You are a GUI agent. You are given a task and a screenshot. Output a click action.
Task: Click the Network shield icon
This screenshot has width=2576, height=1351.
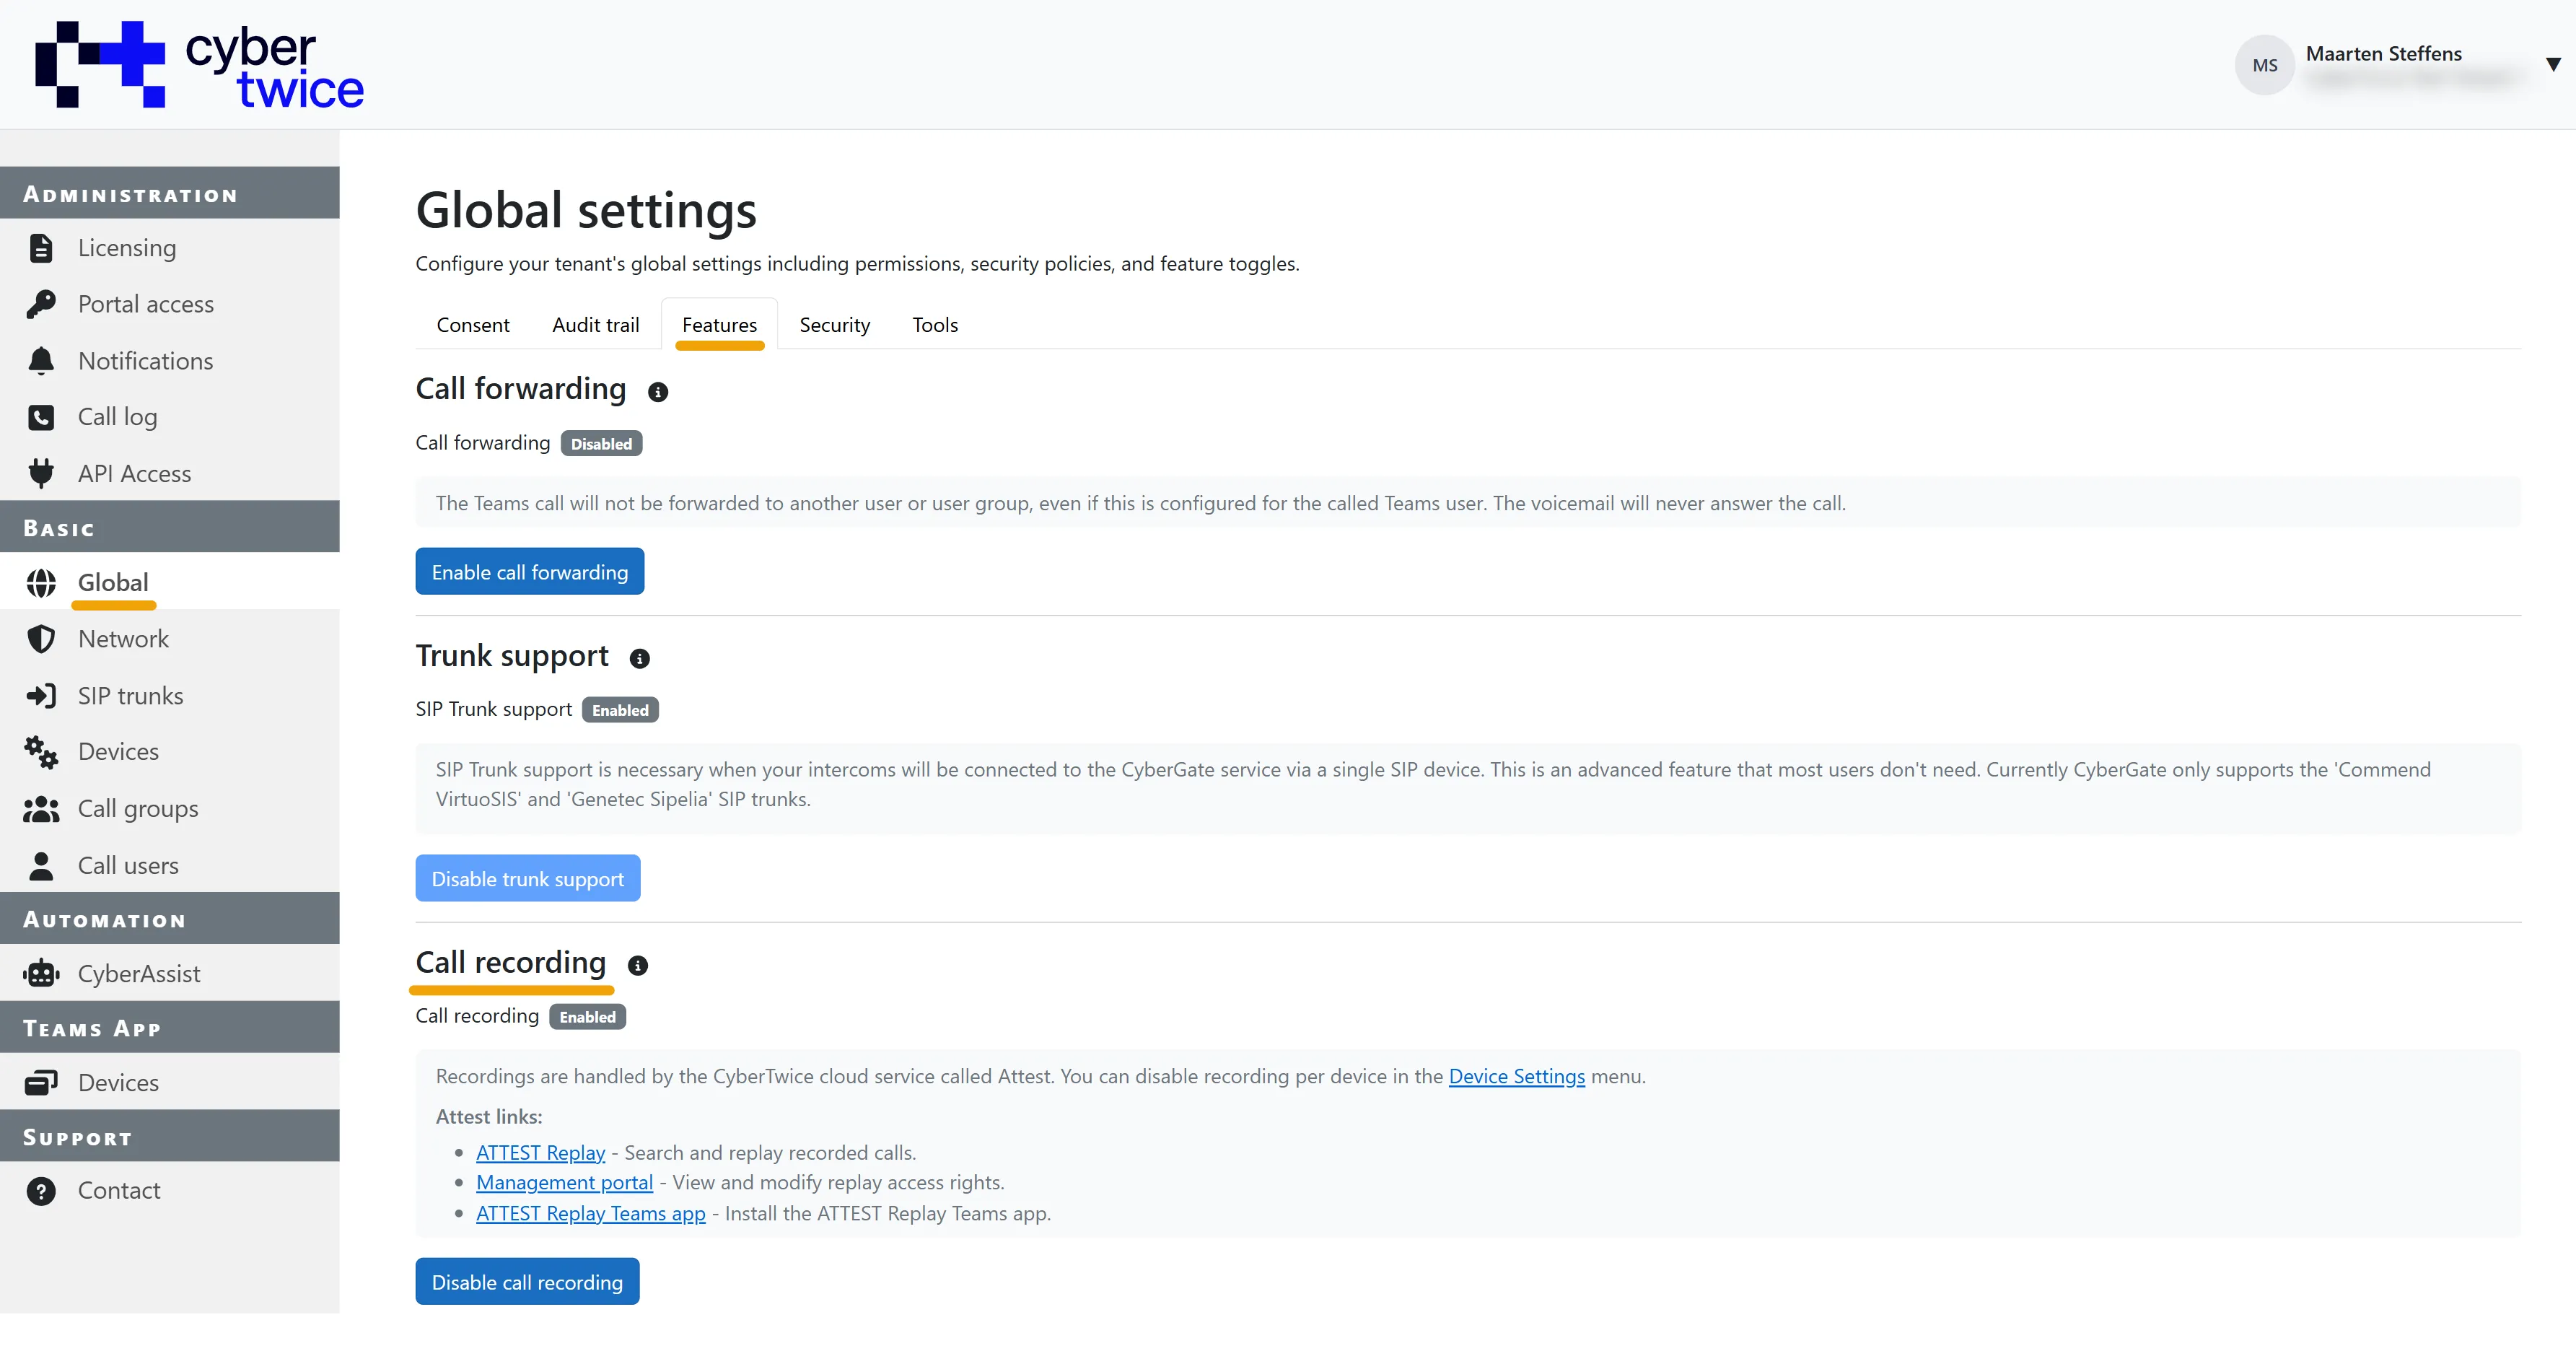41,639
